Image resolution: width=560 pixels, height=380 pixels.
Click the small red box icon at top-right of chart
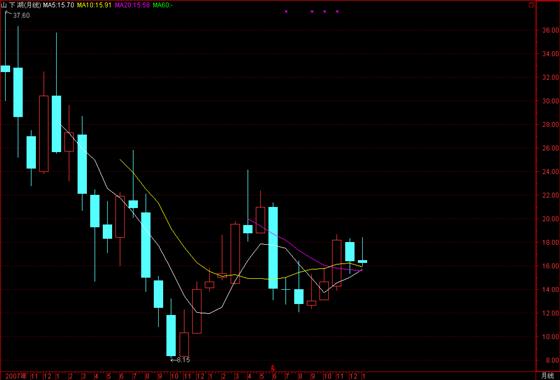click(531, 5)
